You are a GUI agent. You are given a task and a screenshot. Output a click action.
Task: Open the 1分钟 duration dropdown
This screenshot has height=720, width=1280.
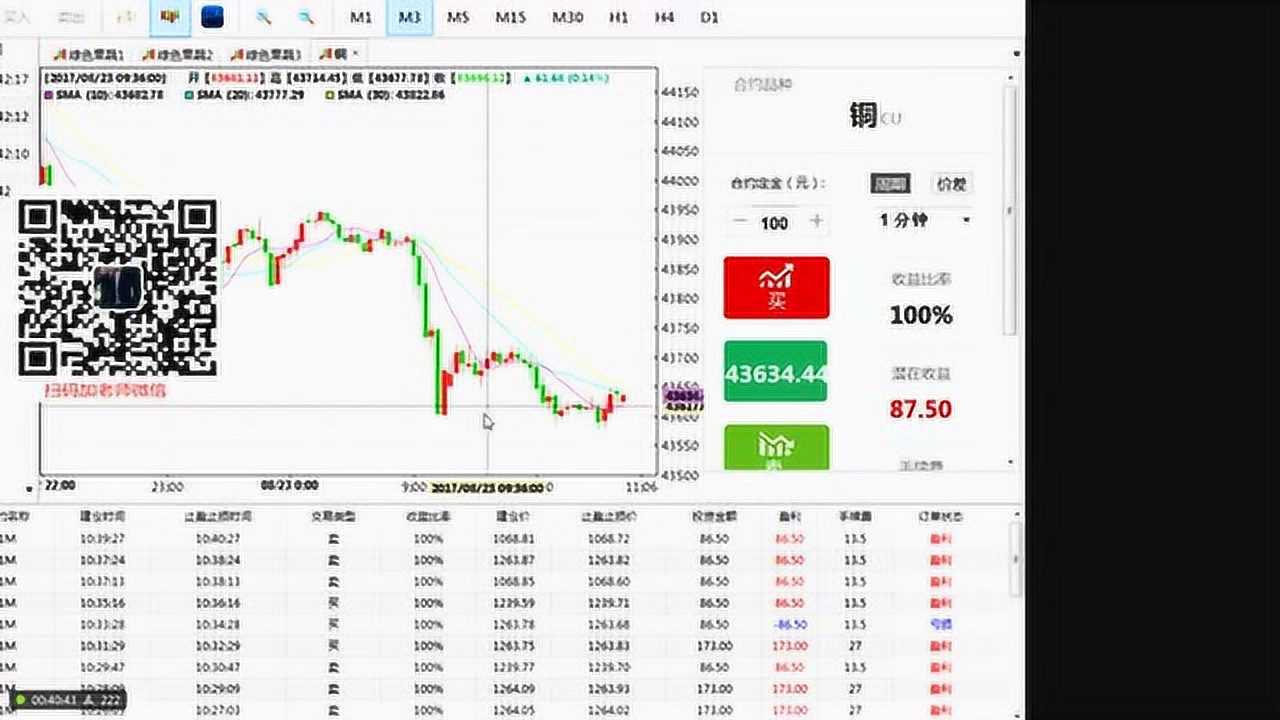point(924,220)
